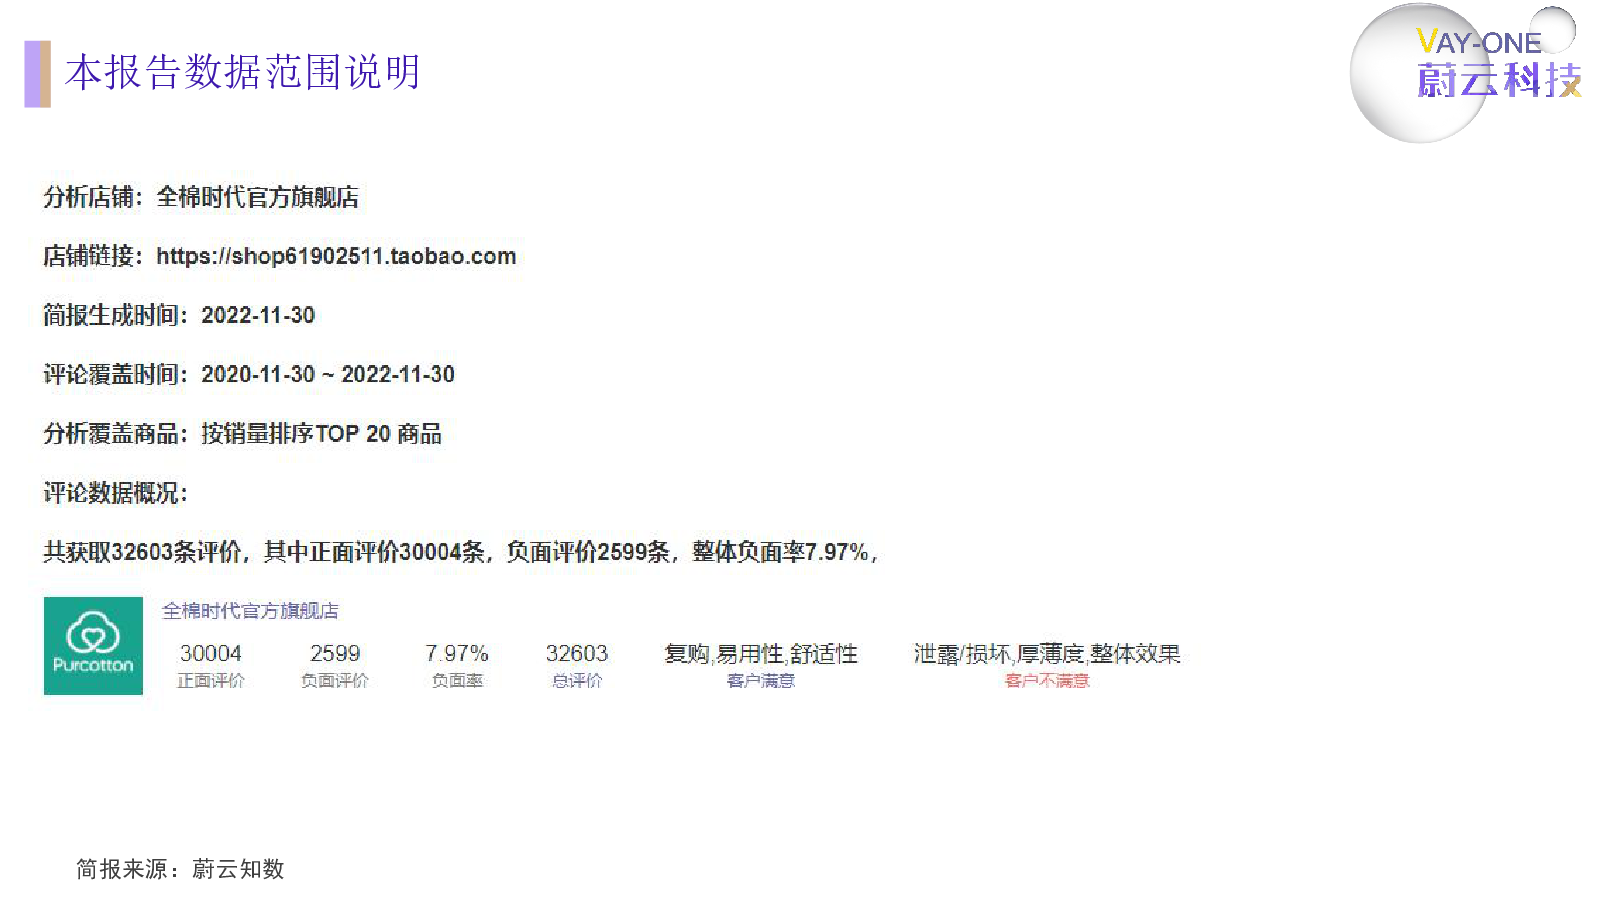1600x900 pixels.
Task: Open the blue 全棉时代官方旗舰店 store link
Action: click(x=250, y=610)
